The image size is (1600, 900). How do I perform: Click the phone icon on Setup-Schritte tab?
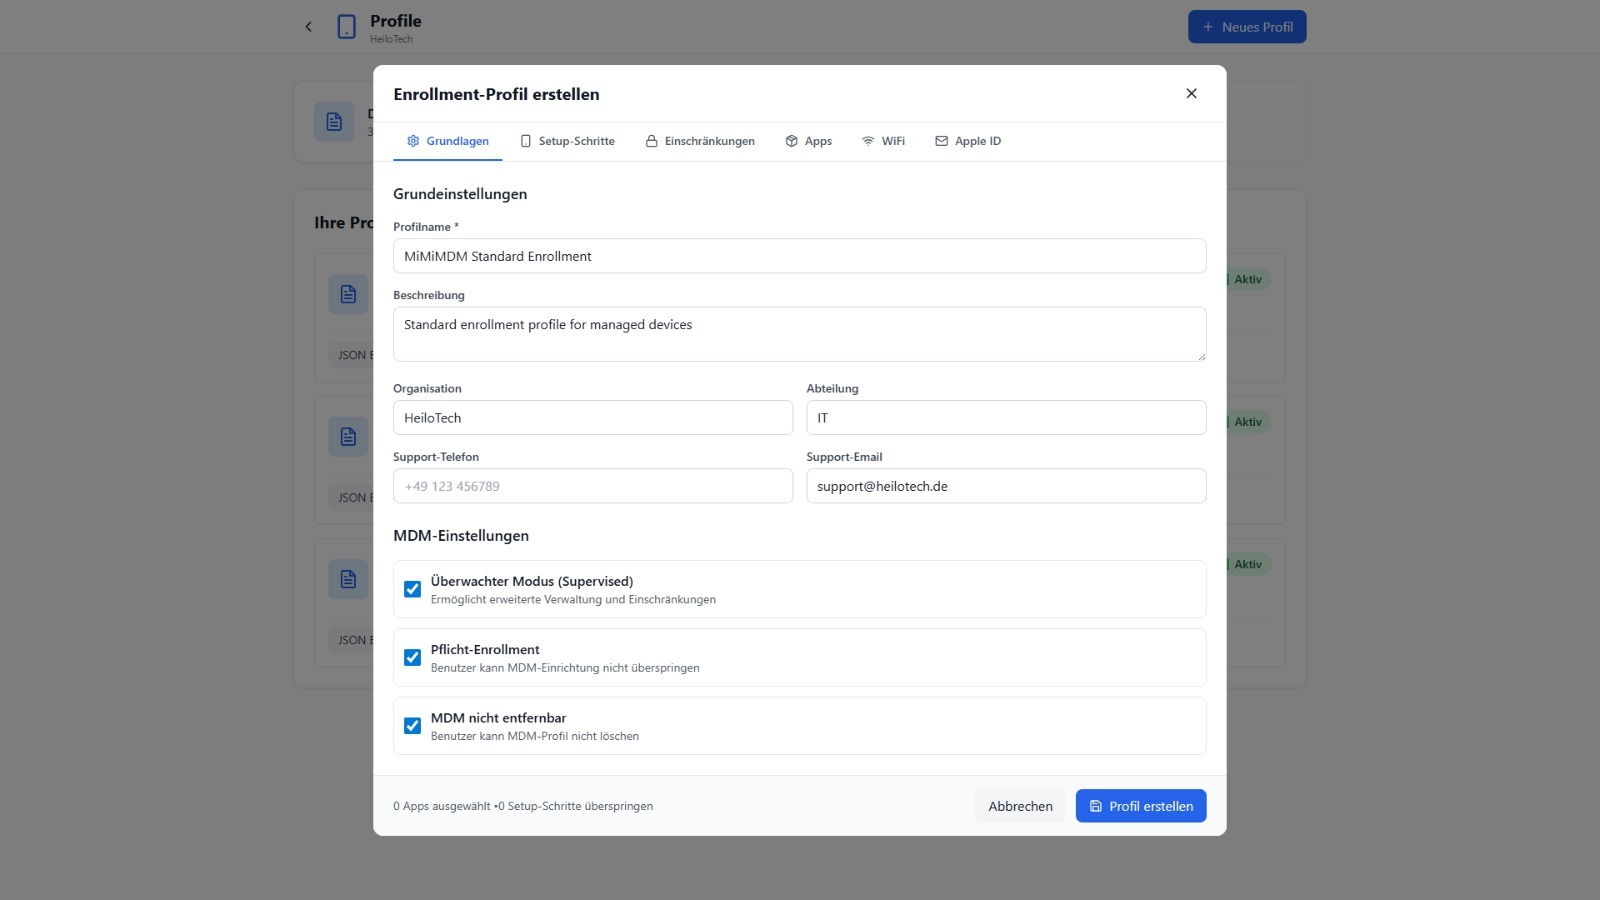pyautogui.click(x=526, y=141)
